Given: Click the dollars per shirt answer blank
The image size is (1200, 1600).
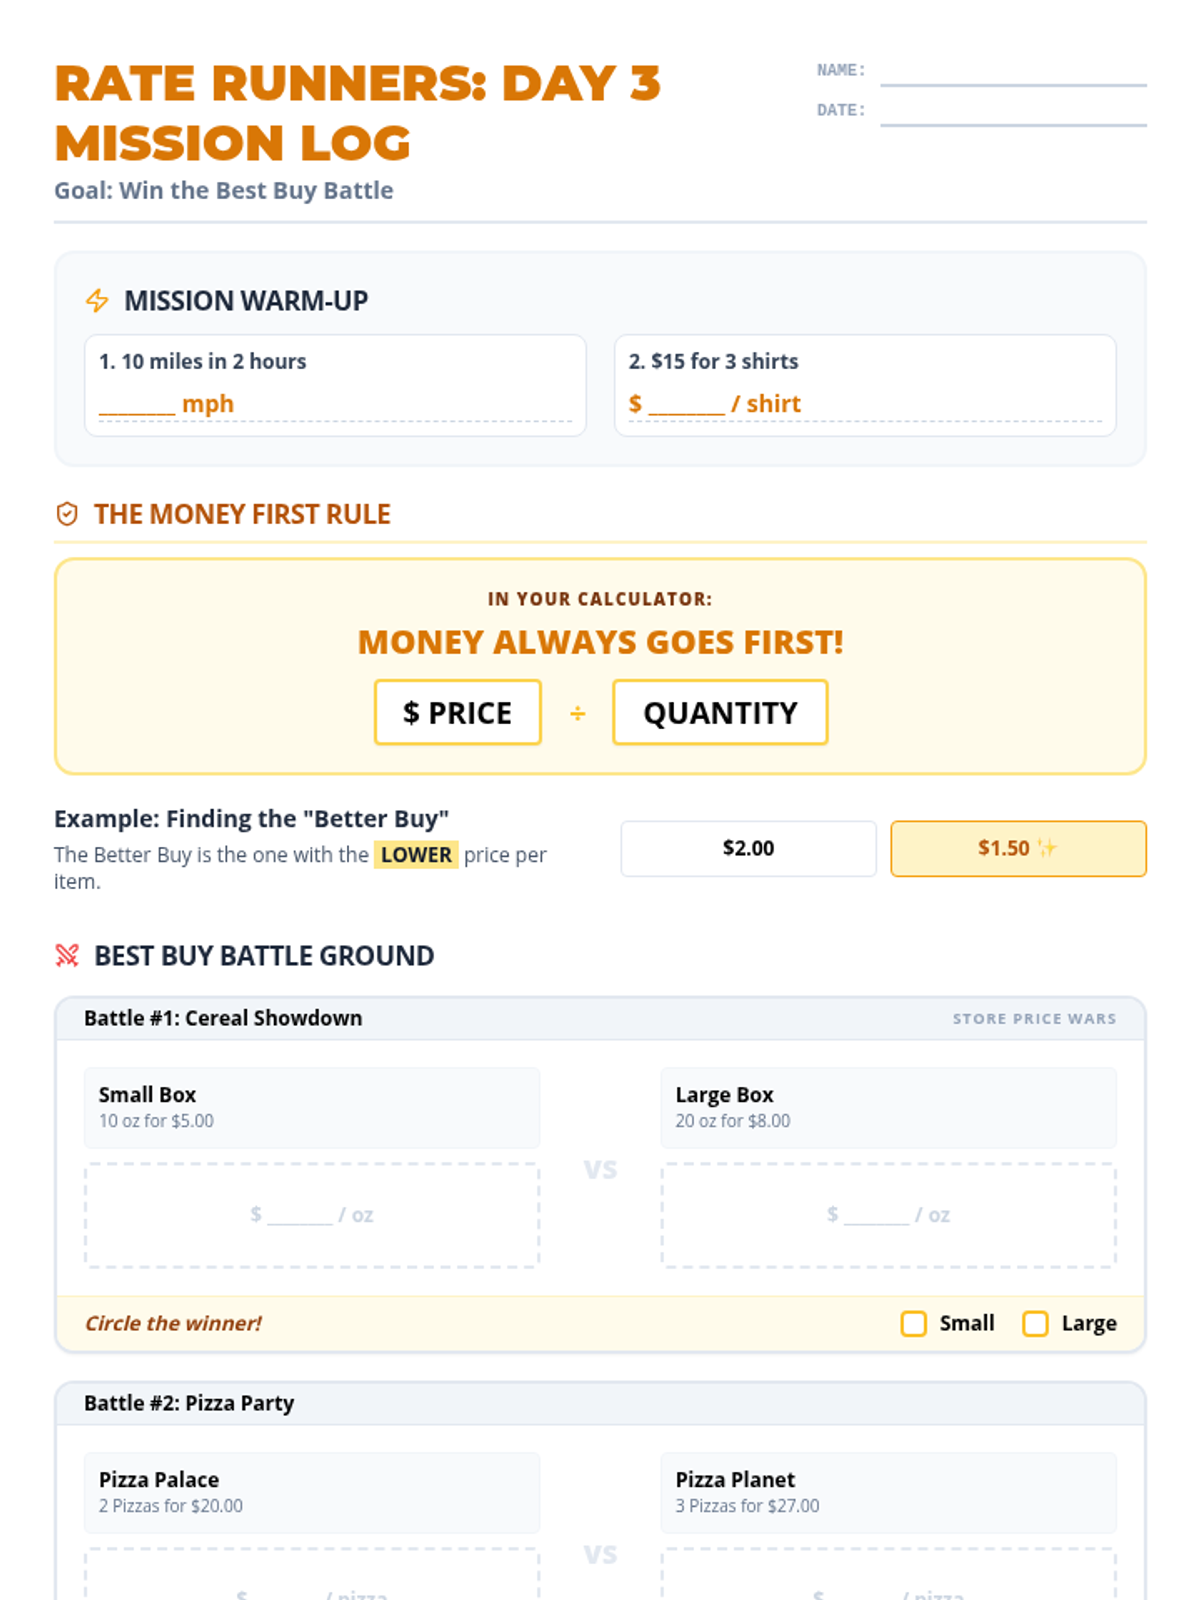Looking at the screenshot, I should [686, 405].
